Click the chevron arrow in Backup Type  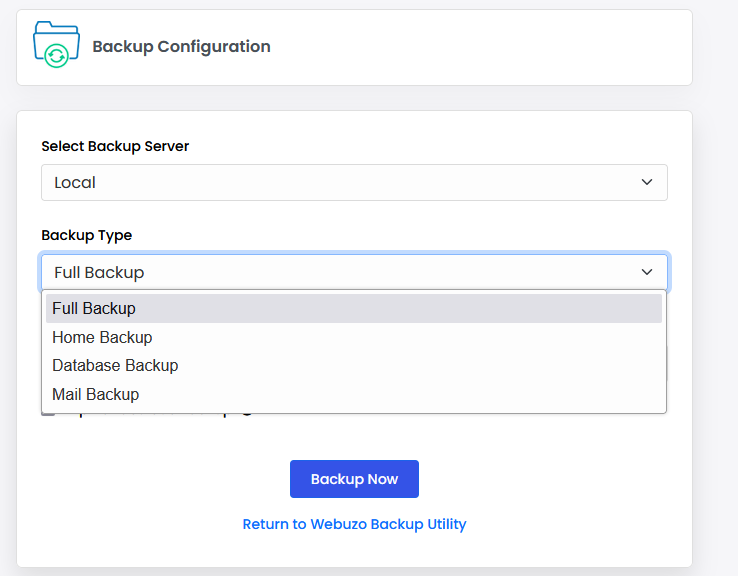point(647,272)
